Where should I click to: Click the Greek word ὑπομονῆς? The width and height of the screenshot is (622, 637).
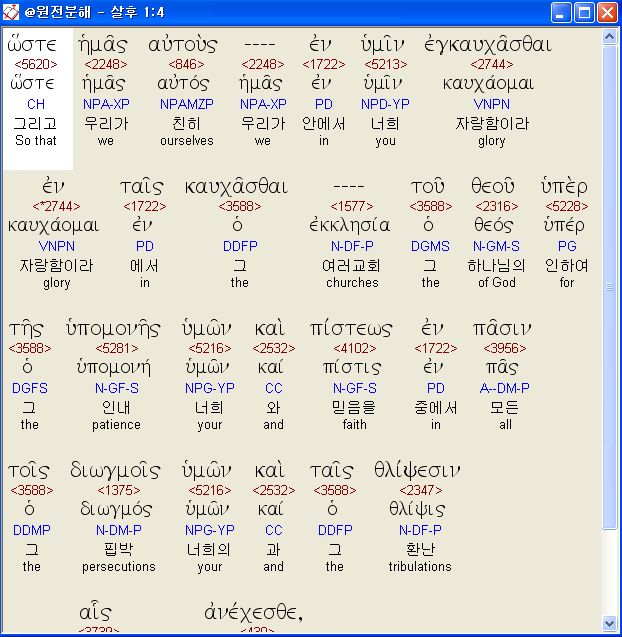[x=113, y=329]
